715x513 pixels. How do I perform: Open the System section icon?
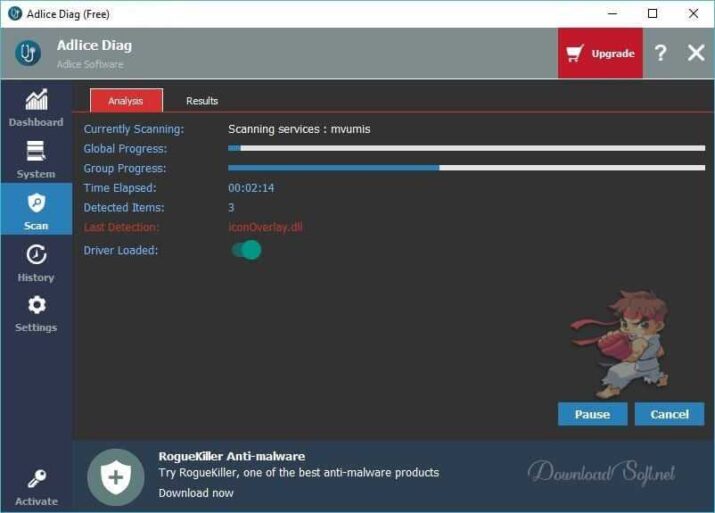[36, 151]
